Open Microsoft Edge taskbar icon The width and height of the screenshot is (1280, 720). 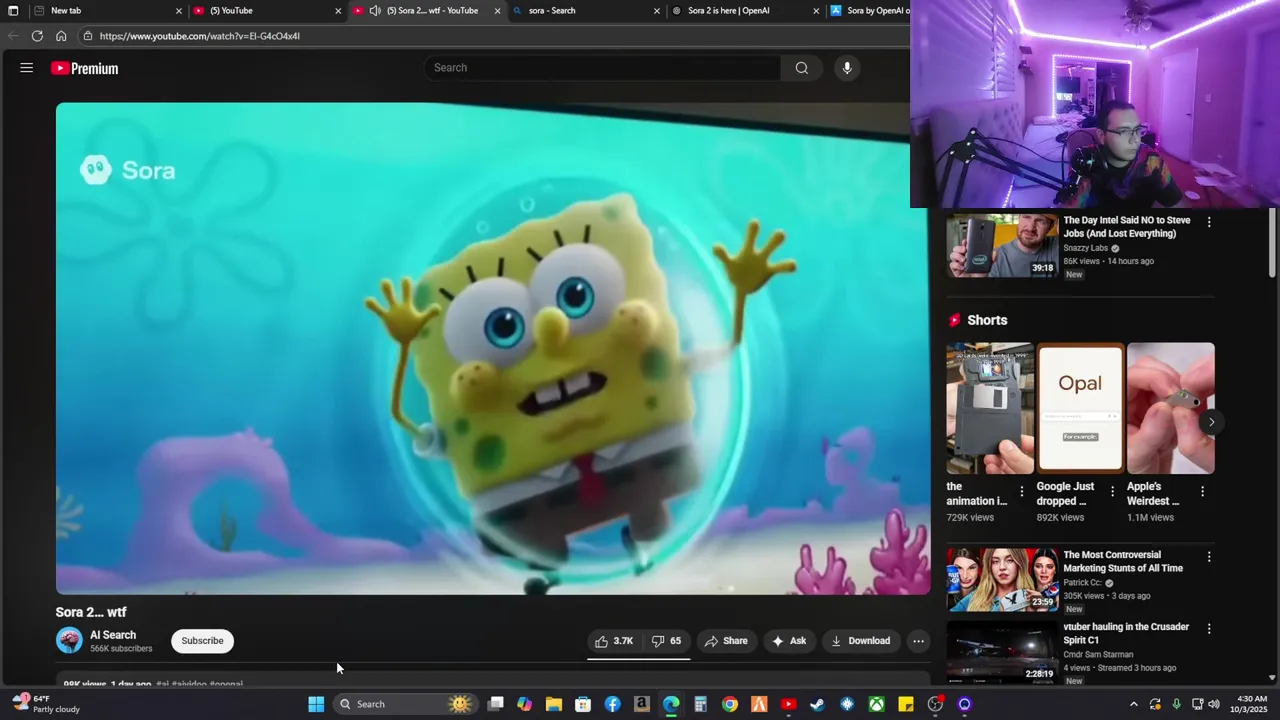point(671,704)
